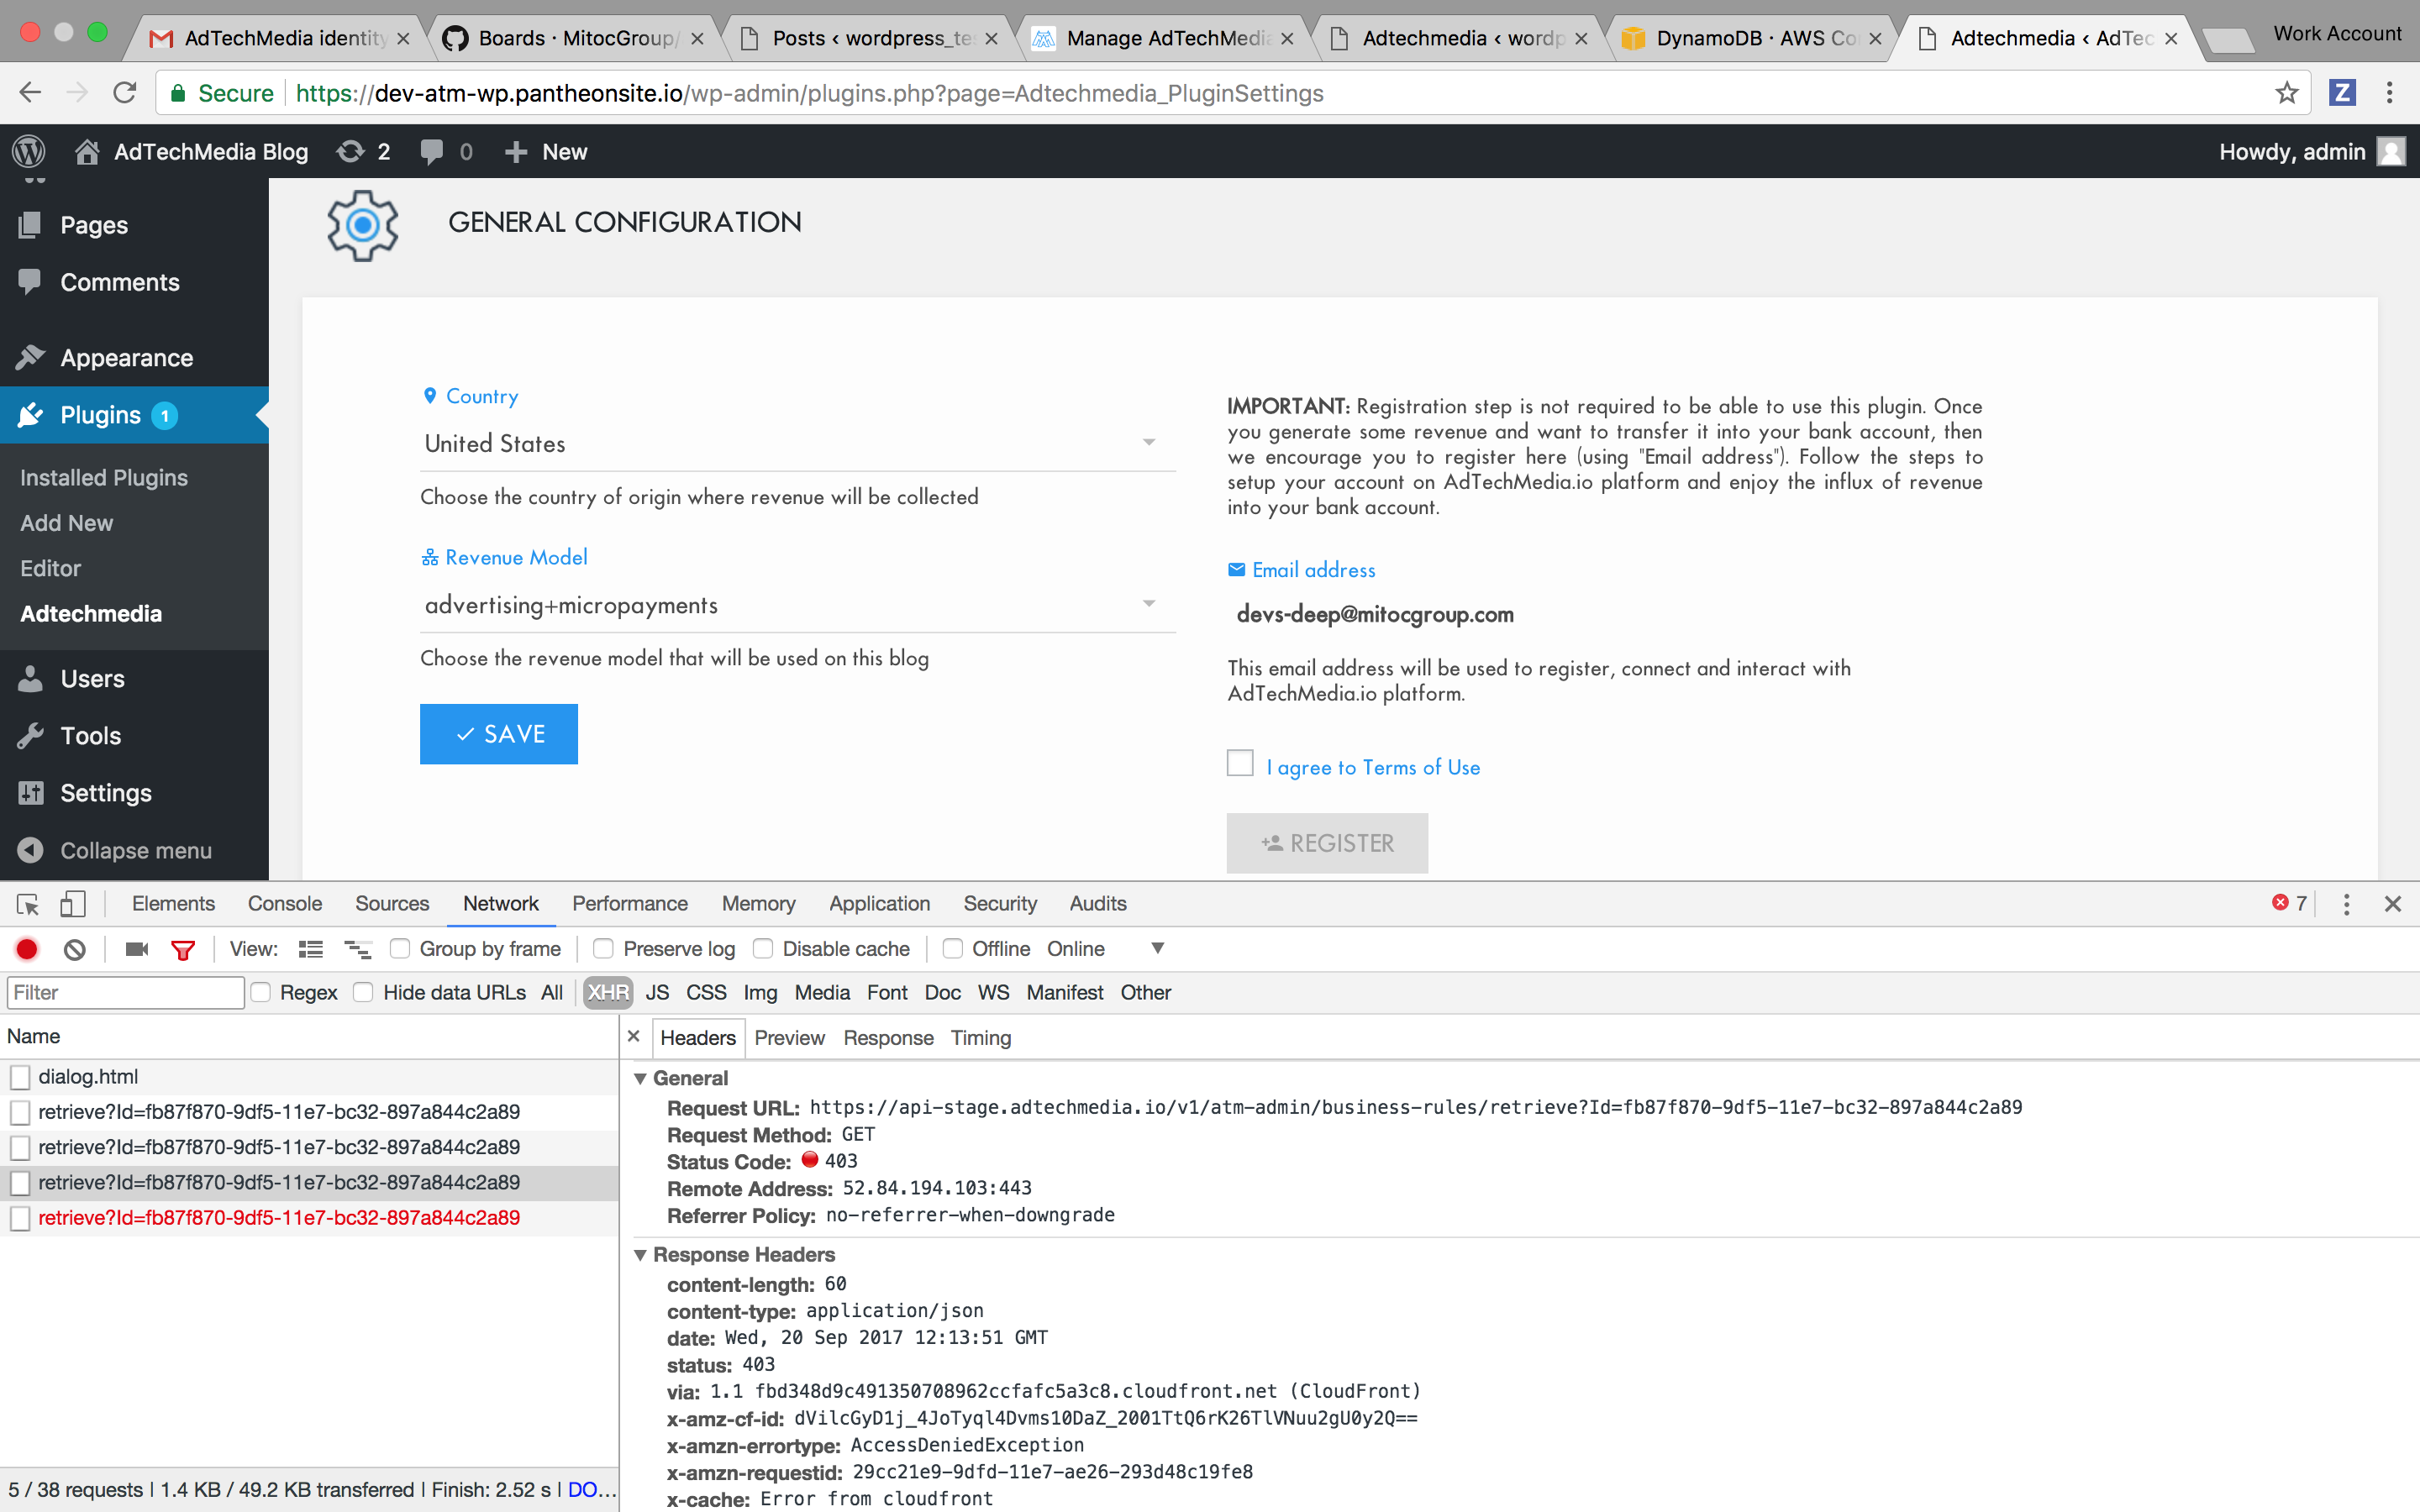Clear the network log
2420x1512 pixels.
click(x=75, y=949)
